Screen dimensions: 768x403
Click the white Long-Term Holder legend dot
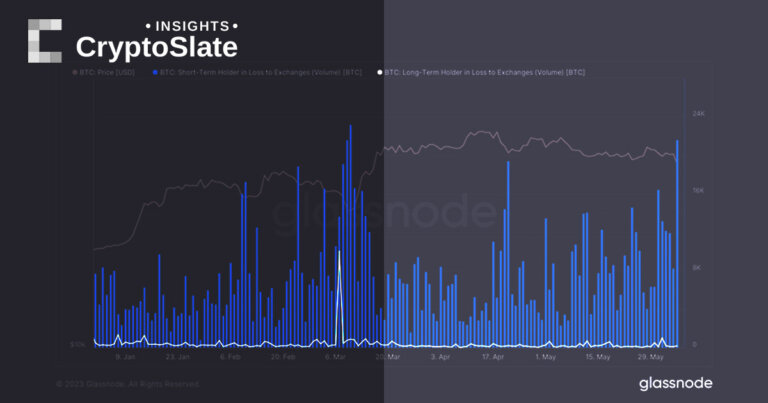point(379,73)
